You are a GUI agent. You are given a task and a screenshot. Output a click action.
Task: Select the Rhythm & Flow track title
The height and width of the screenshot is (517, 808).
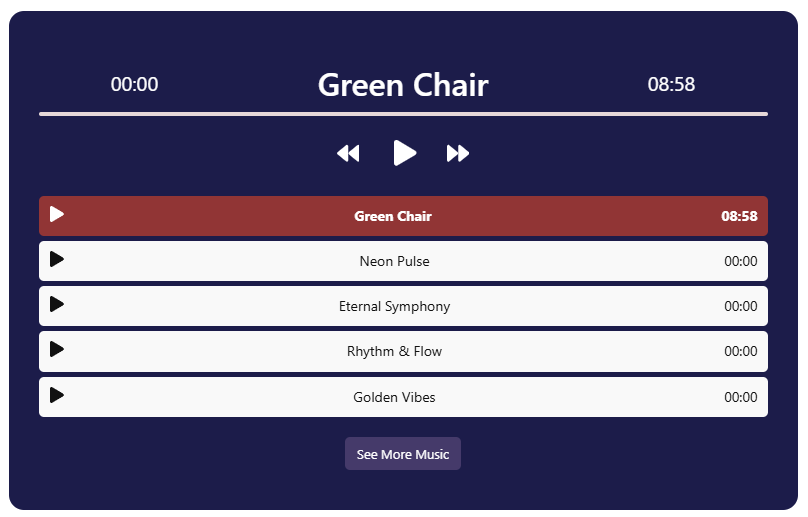click(x=394, y=351)
